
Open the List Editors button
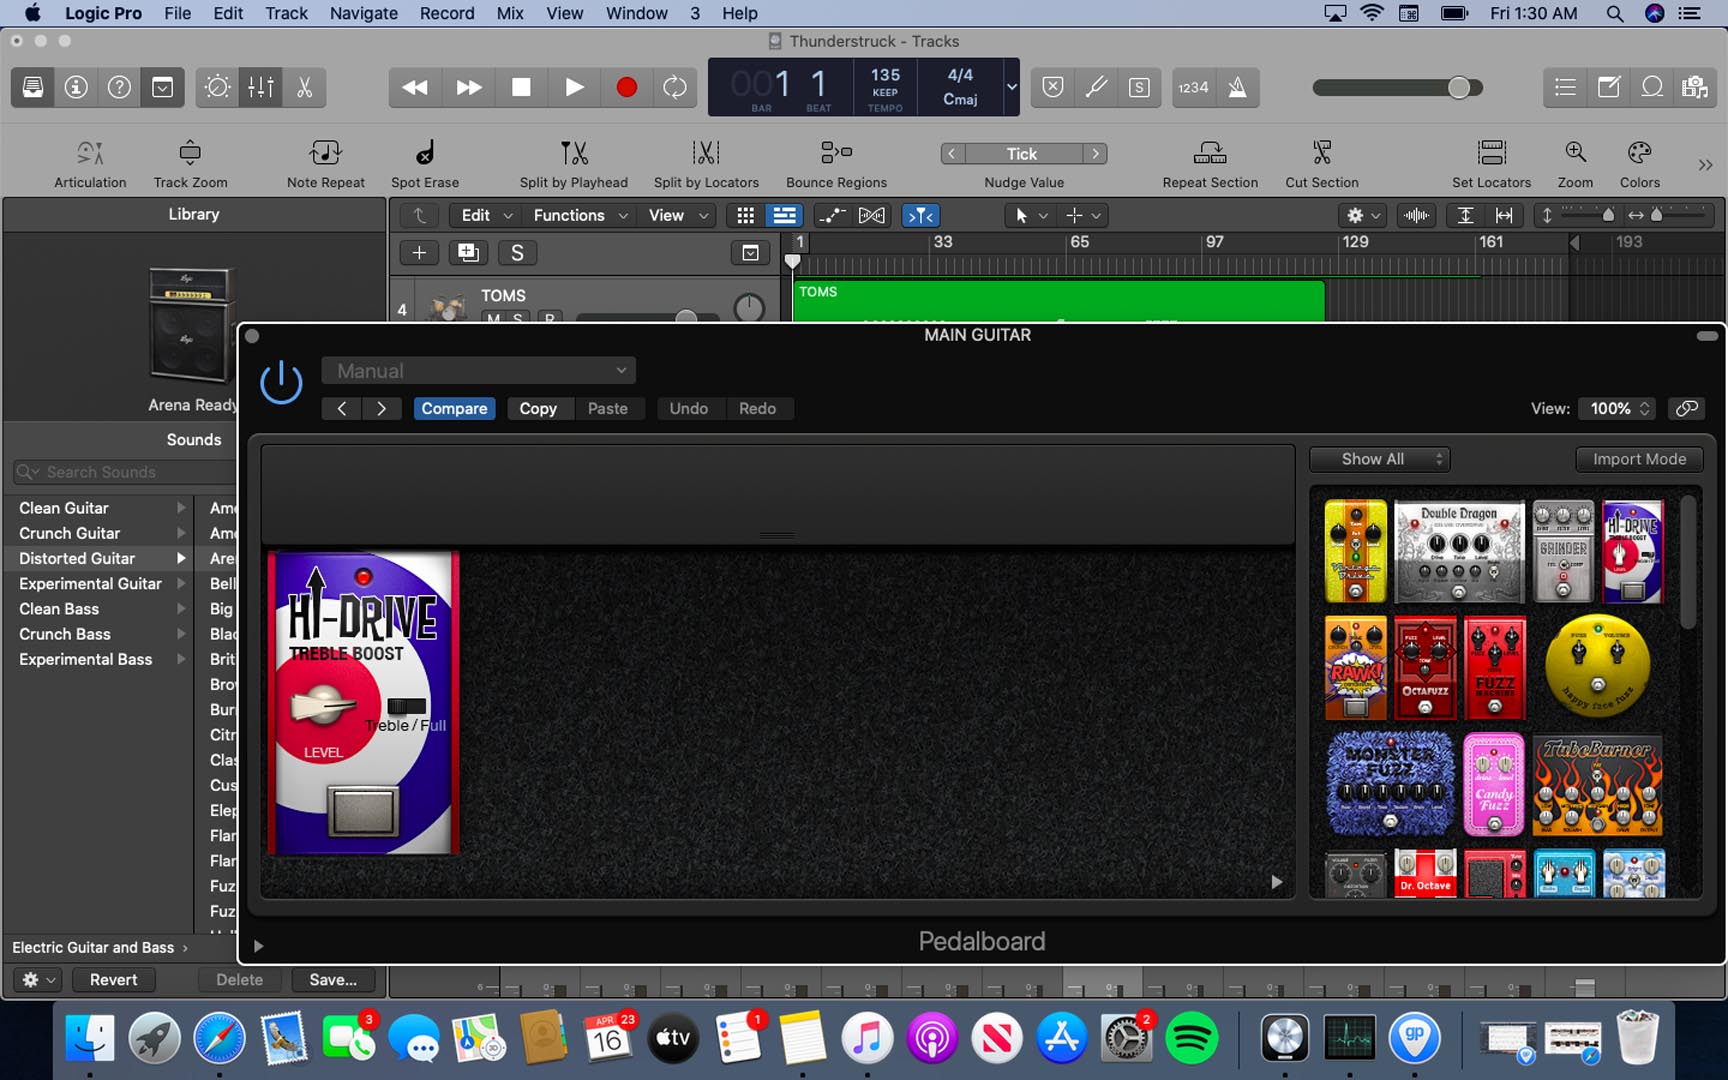pos(1565,87)
